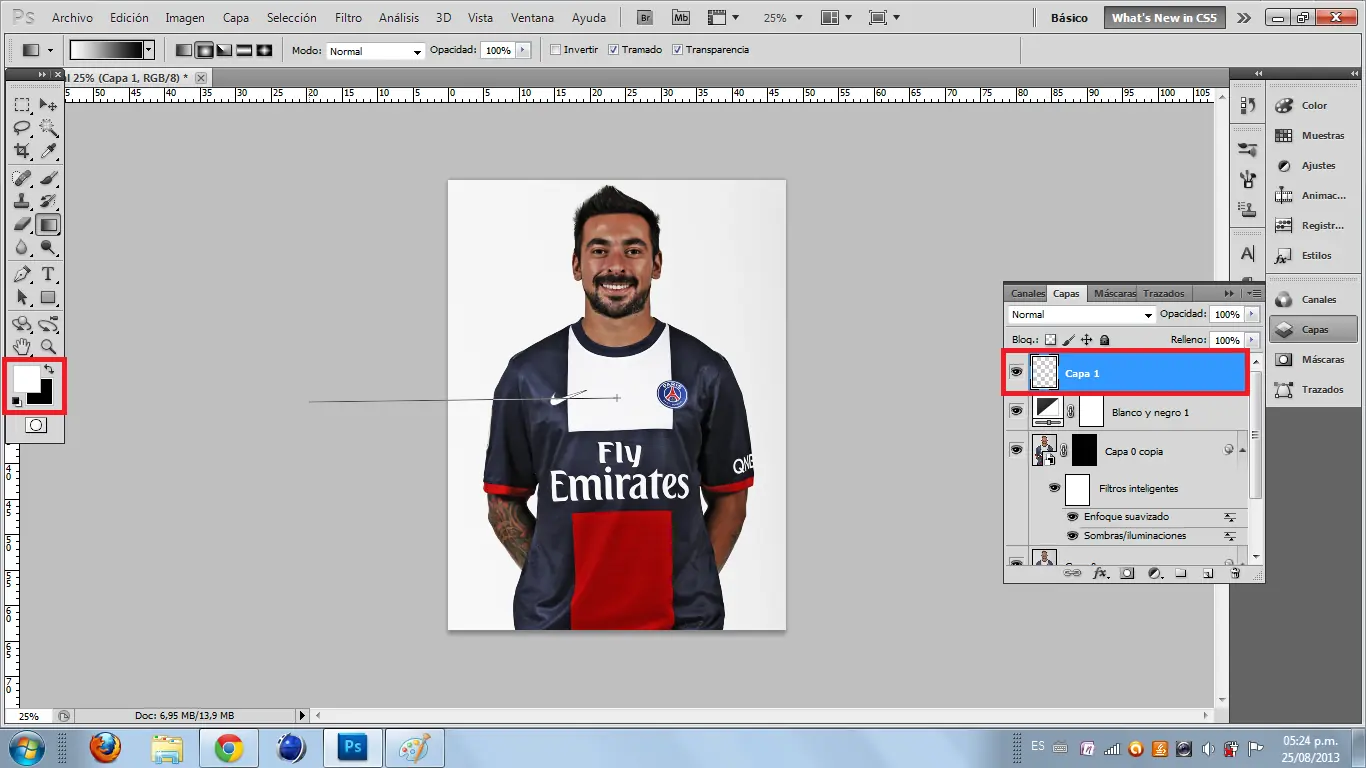
Task: Select the Horizontal Type tool
Action: [x=48, y=274]
